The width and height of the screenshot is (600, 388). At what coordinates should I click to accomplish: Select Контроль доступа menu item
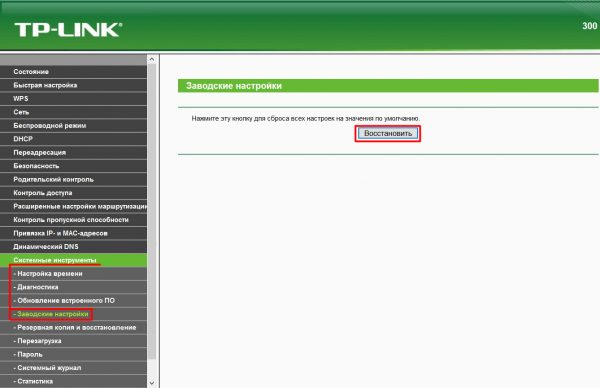pos(73,193)
